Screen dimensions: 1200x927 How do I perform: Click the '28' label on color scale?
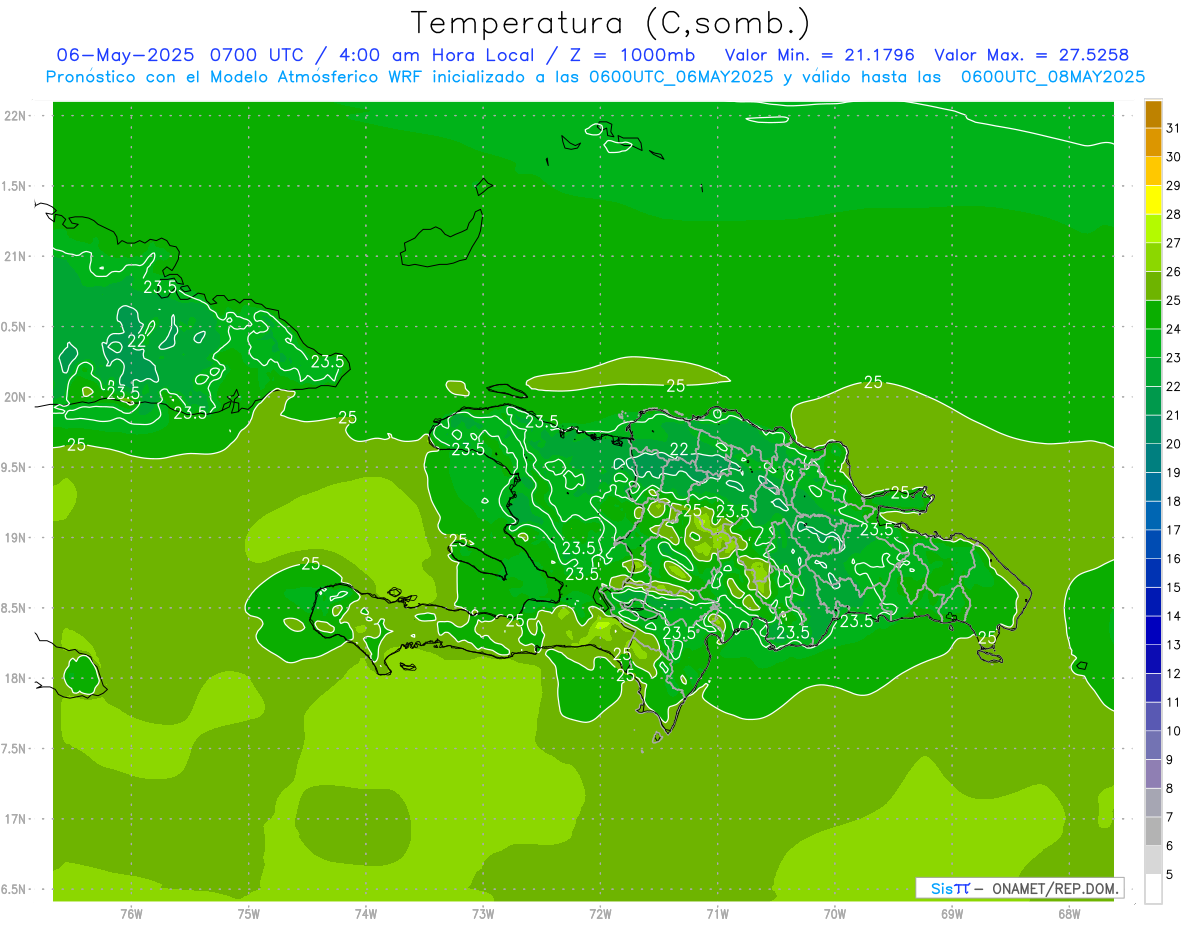pos(1174,214)
